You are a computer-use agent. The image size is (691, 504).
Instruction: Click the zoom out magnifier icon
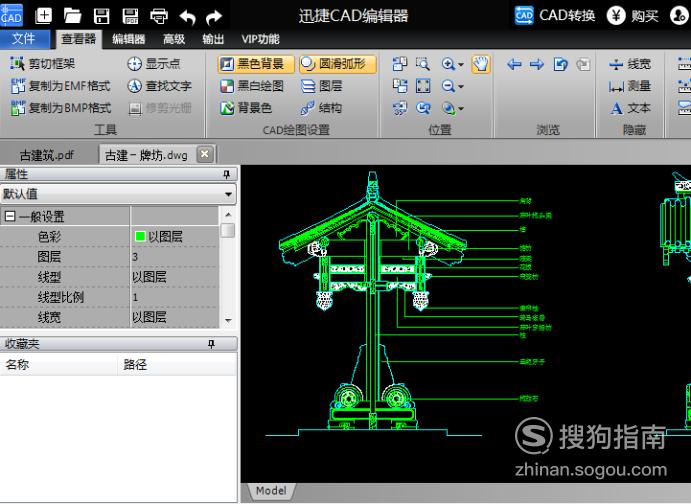coord(448,86)
